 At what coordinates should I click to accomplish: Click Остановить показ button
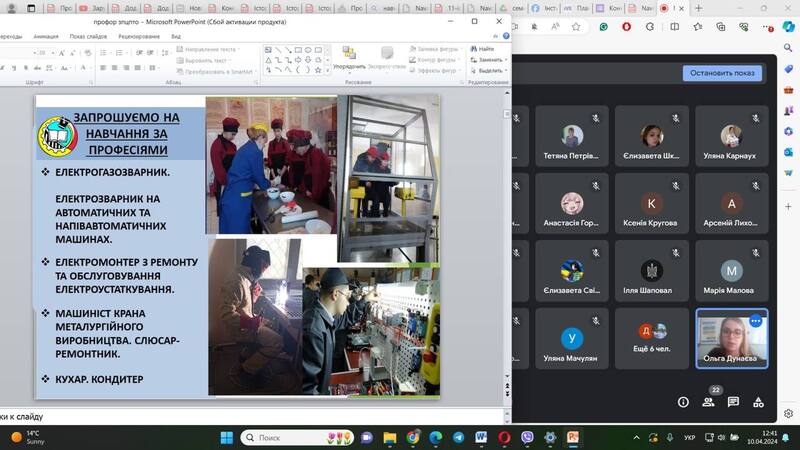tap(722, 73)
